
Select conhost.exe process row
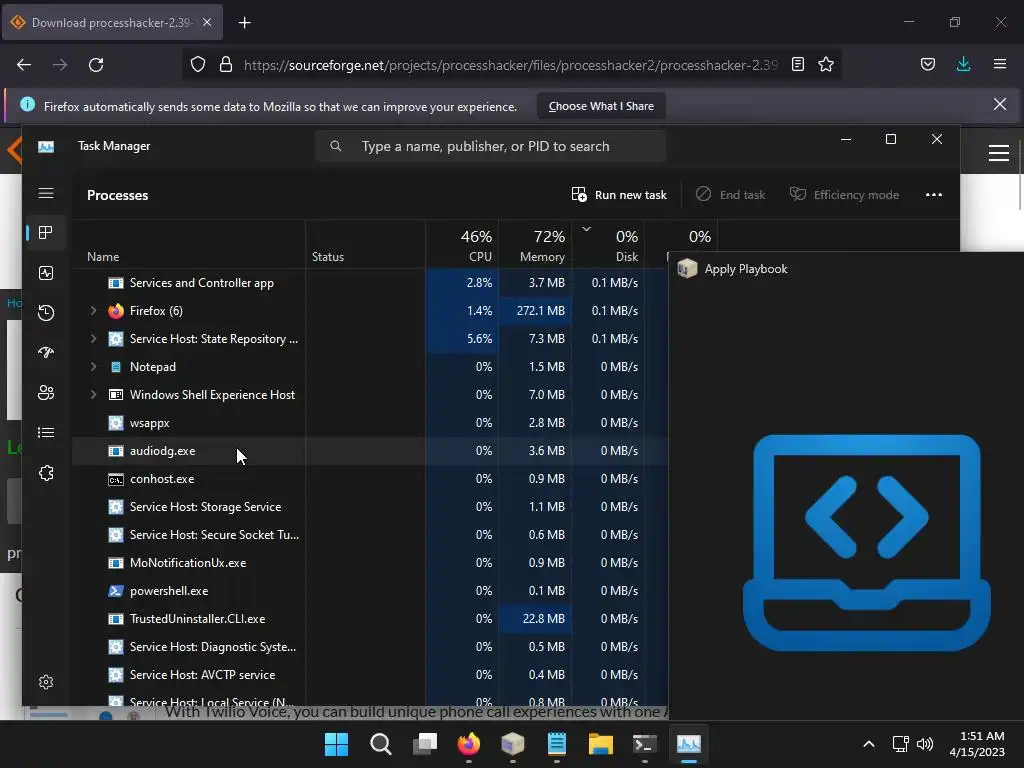click(370, 479)
